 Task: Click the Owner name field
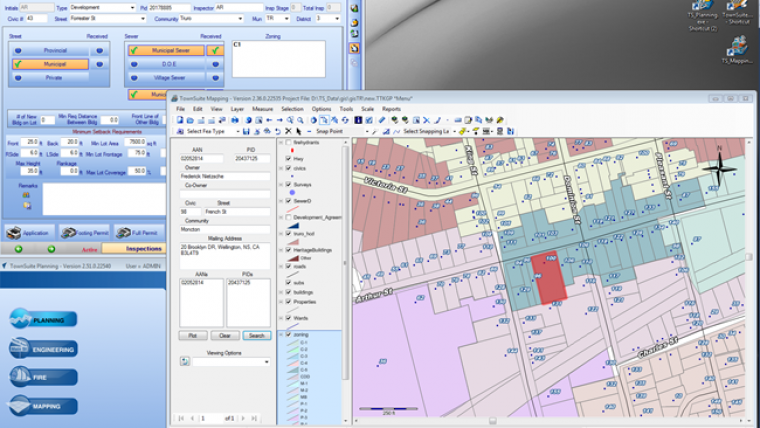coord(225,176)
